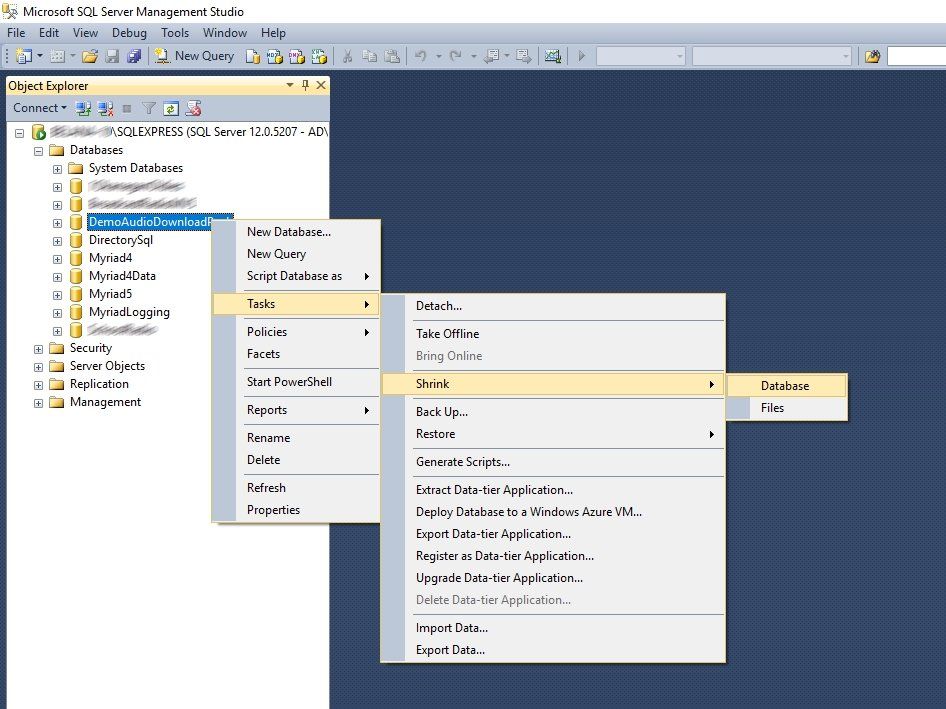Image resolution: width=946 pixels, height=709 pixels.
Task: Click the Find search input field
Action: [916, 56]
